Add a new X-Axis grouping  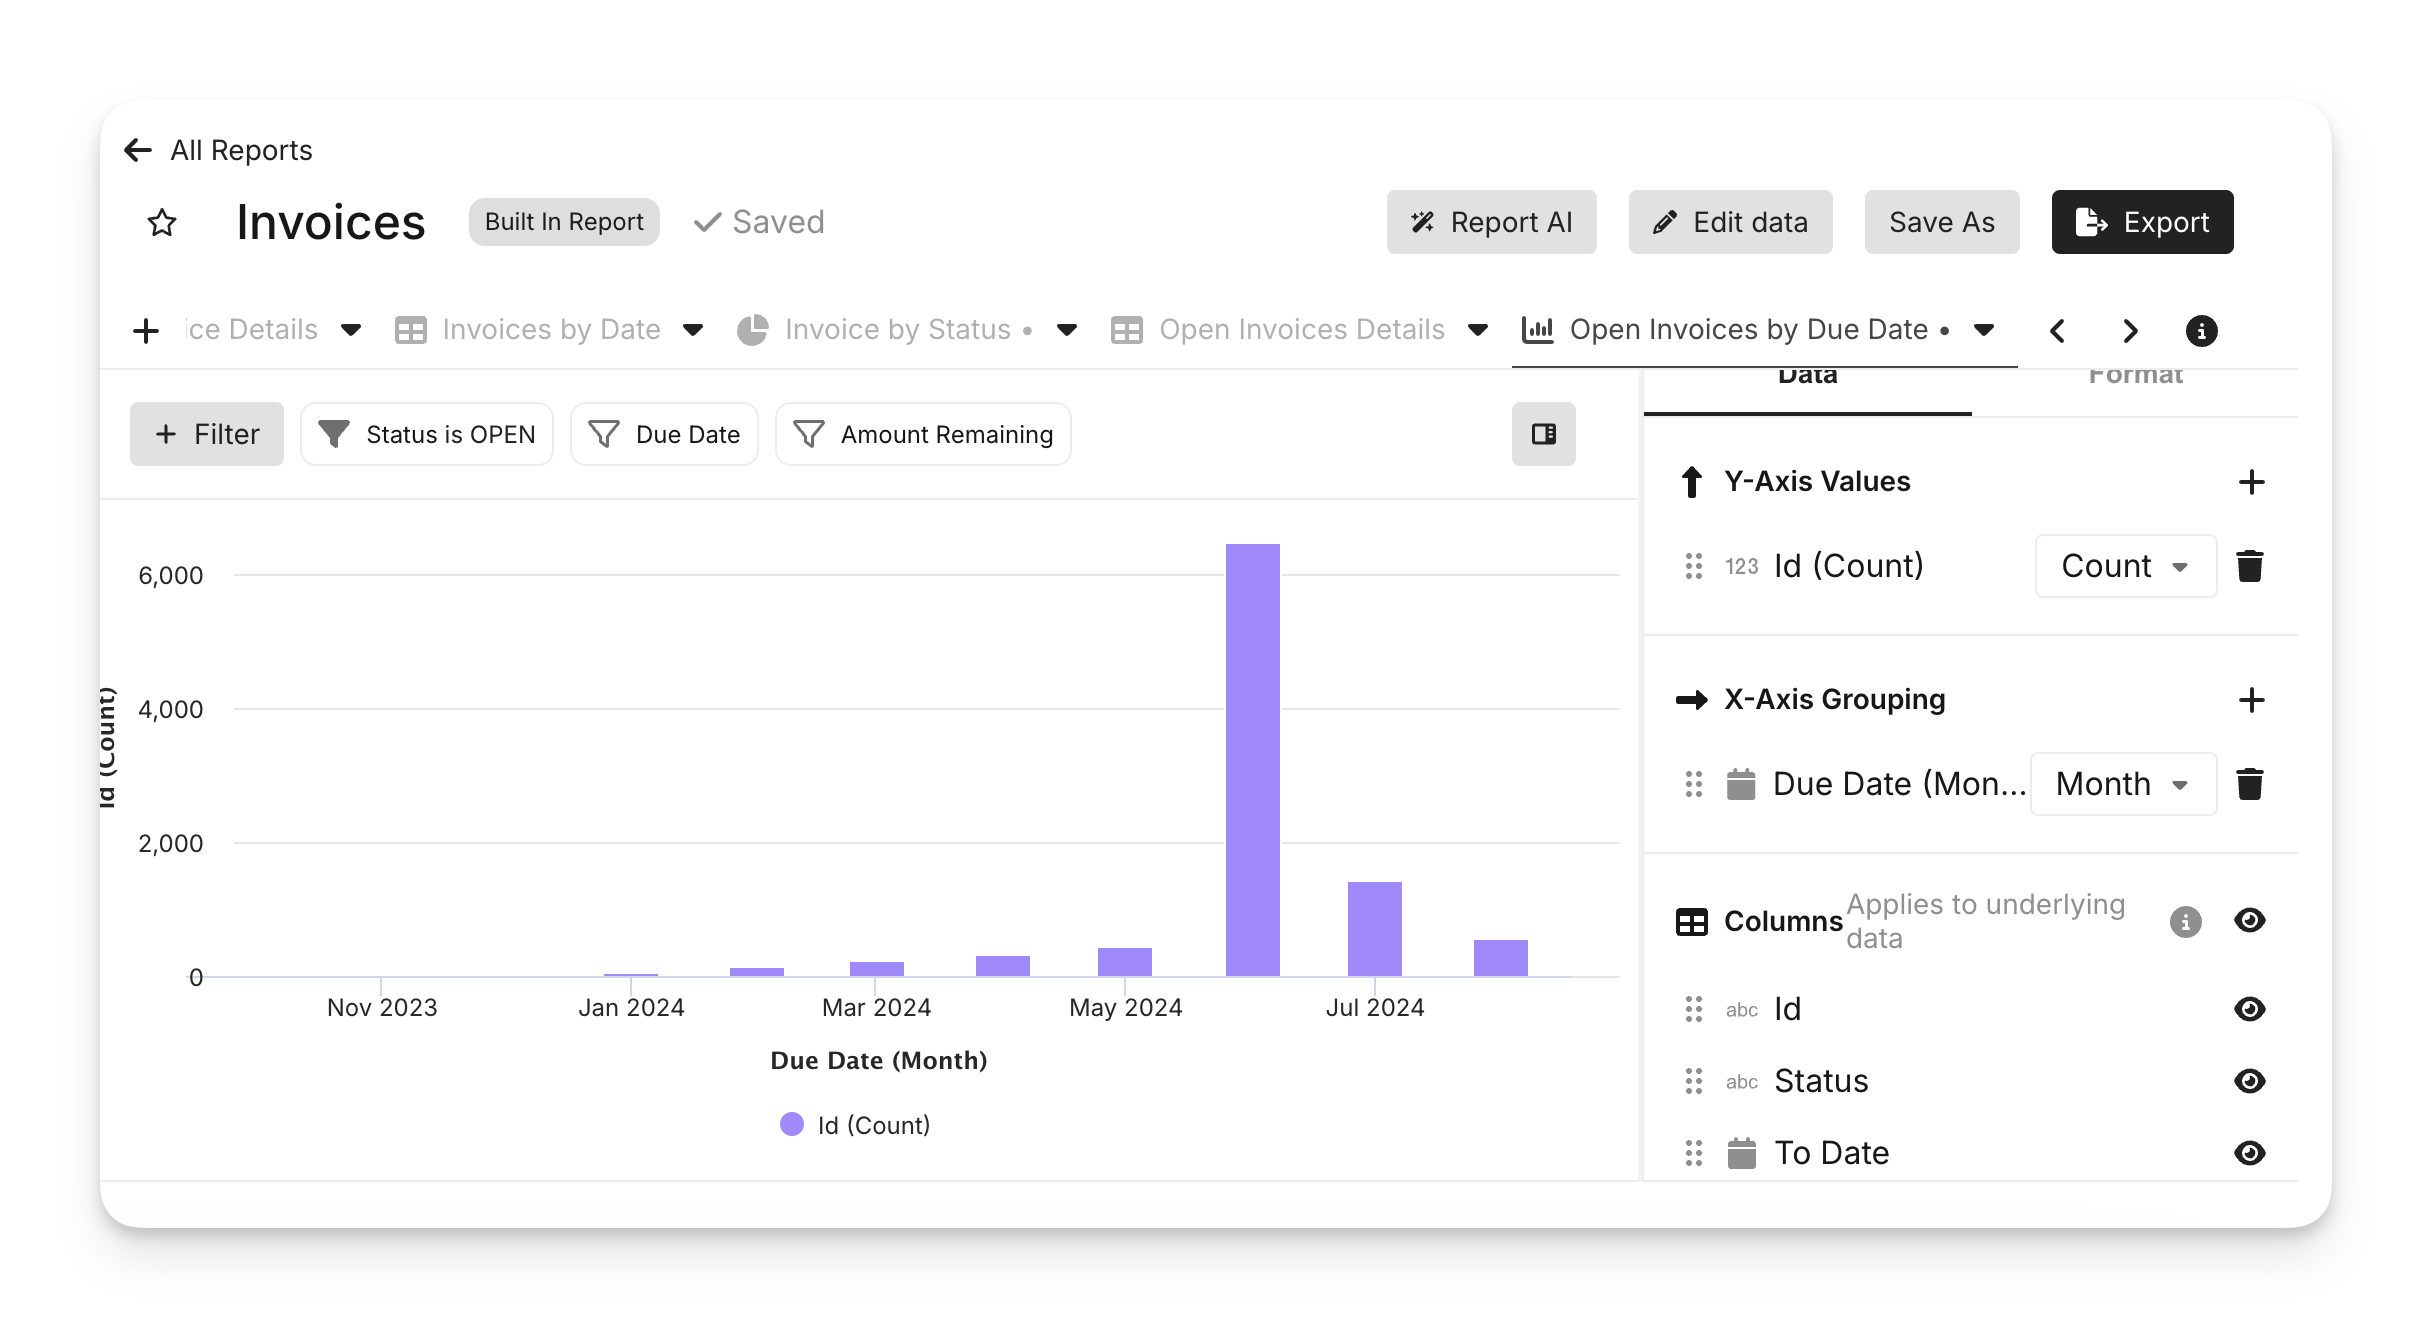pyautogui.click(x=2250, y=700)
